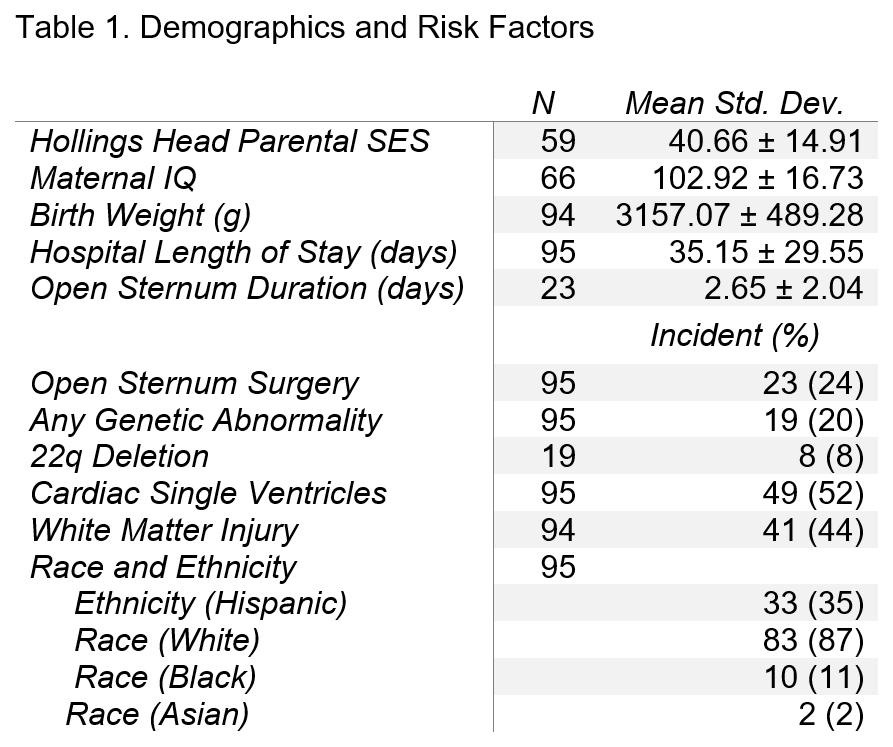The image size is (893, 747).
Task: Click the "Incident (%)" subheader
Action: click(x=735, y=336)
